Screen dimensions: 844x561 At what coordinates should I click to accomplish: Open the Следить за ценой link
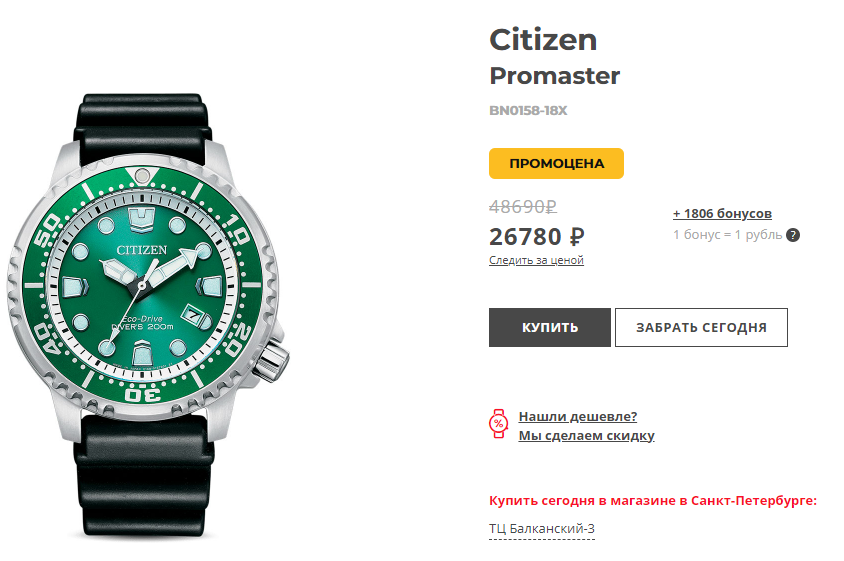(x=536, y=261)
